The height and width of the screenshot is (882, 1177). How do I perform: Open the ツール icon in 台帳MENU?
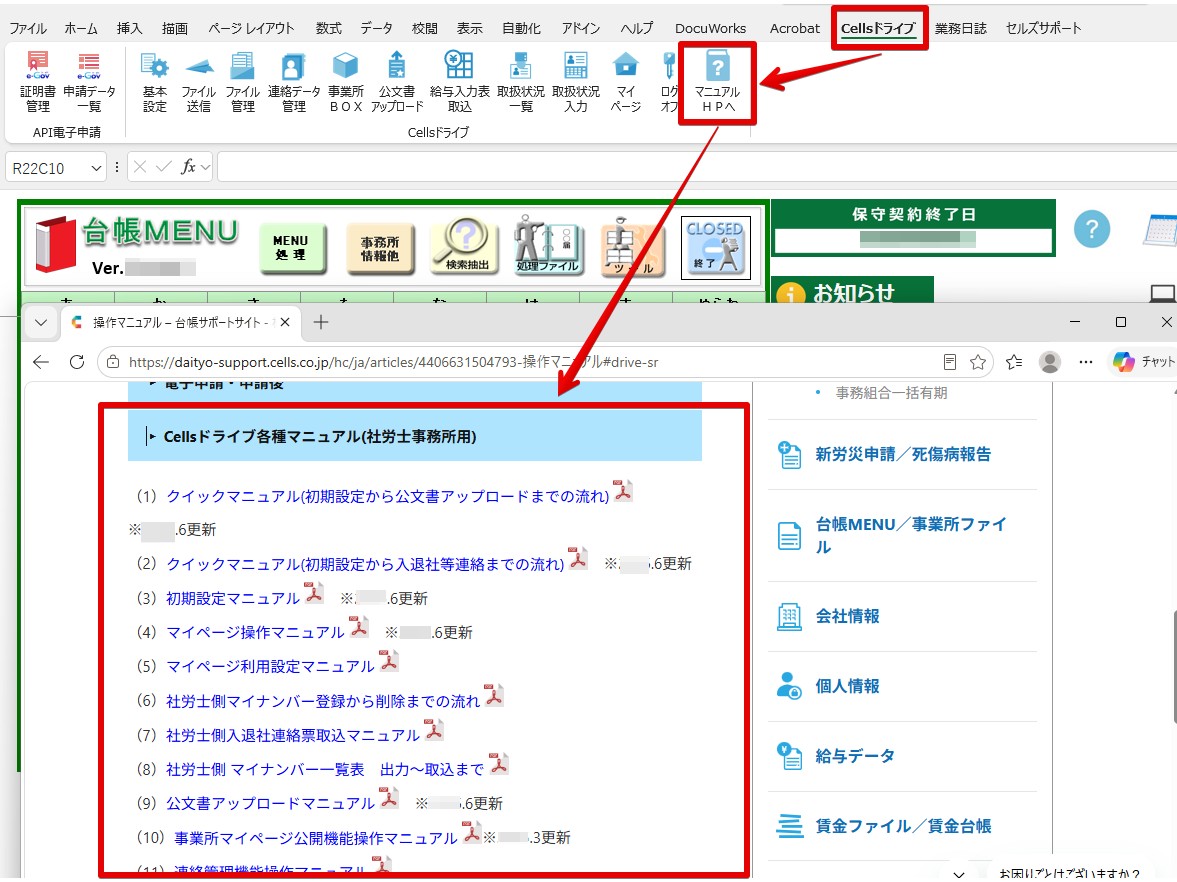pyautogui.click(x=632, y=246)
